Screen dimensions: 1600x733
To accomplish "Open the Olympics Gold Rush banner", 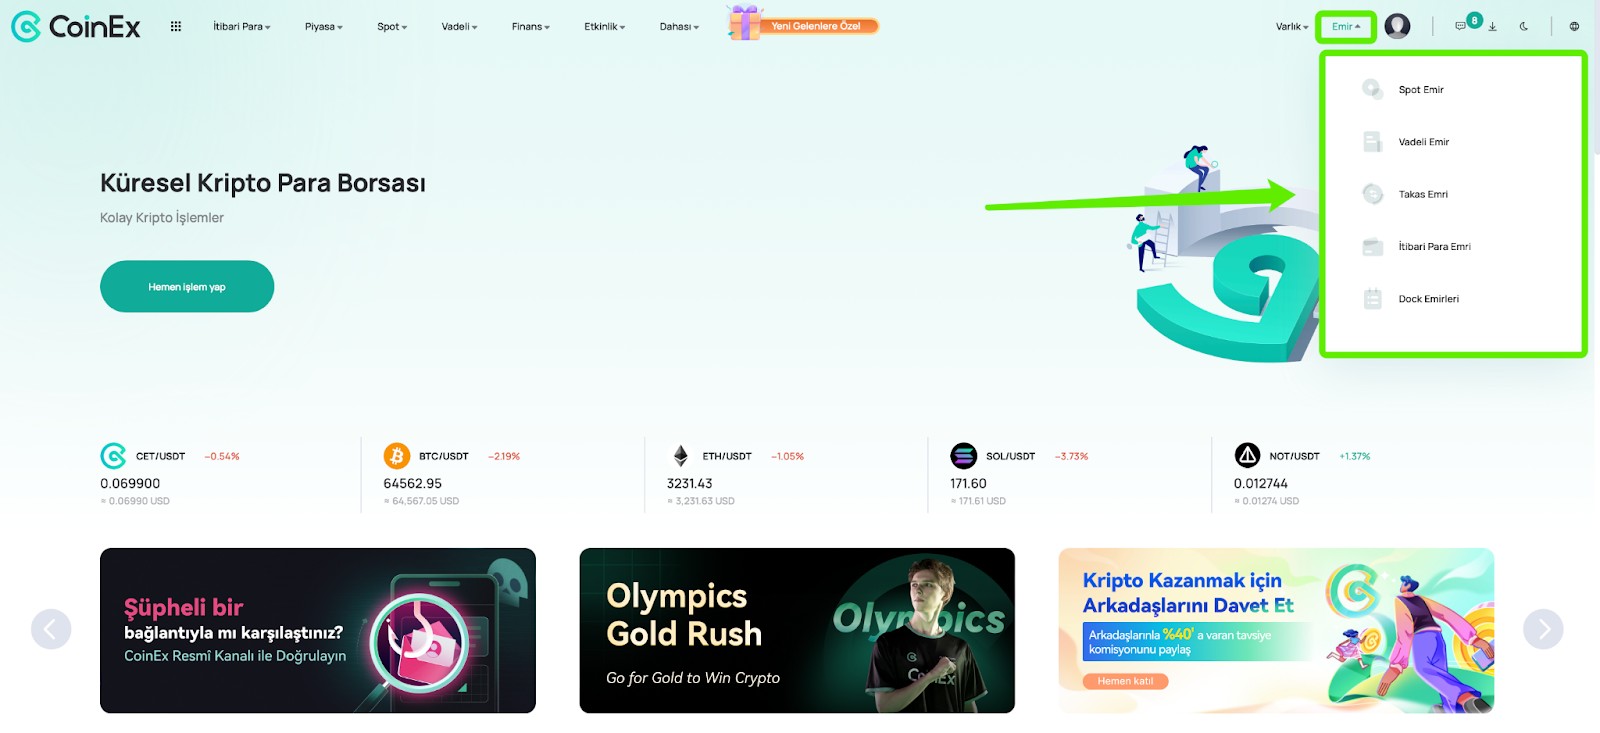I will (797, 631).
